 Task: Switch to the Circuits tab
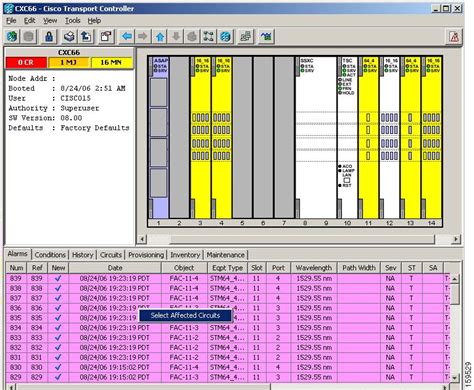click(111, 255)
